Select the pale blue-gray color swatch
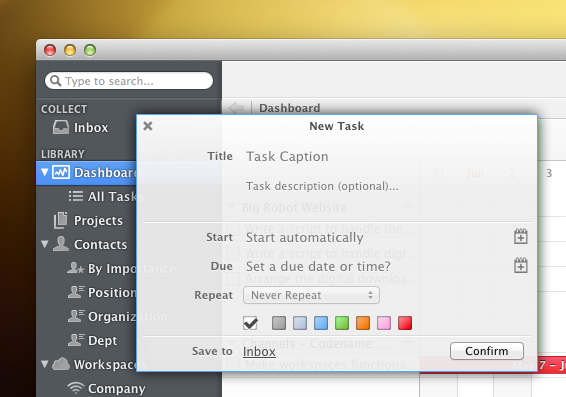The image size is (566, 397). tap(300, 323)
